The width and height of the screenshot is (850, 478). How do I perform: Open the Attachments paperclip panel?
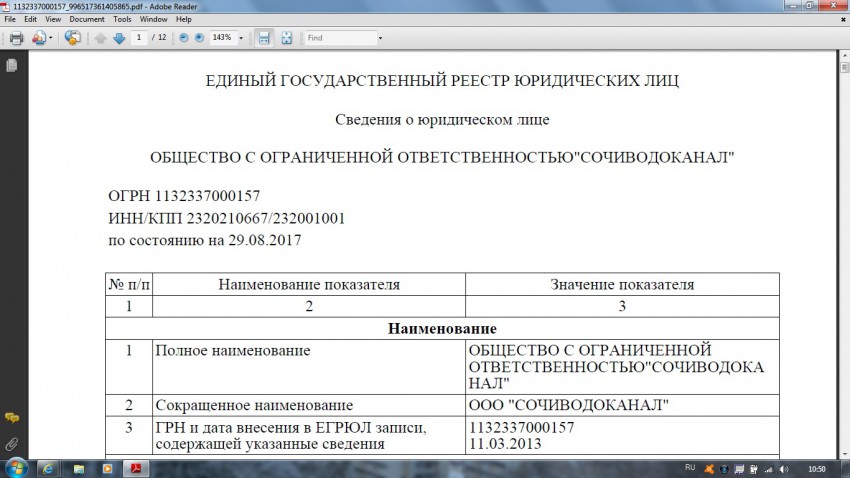[11, 442]
